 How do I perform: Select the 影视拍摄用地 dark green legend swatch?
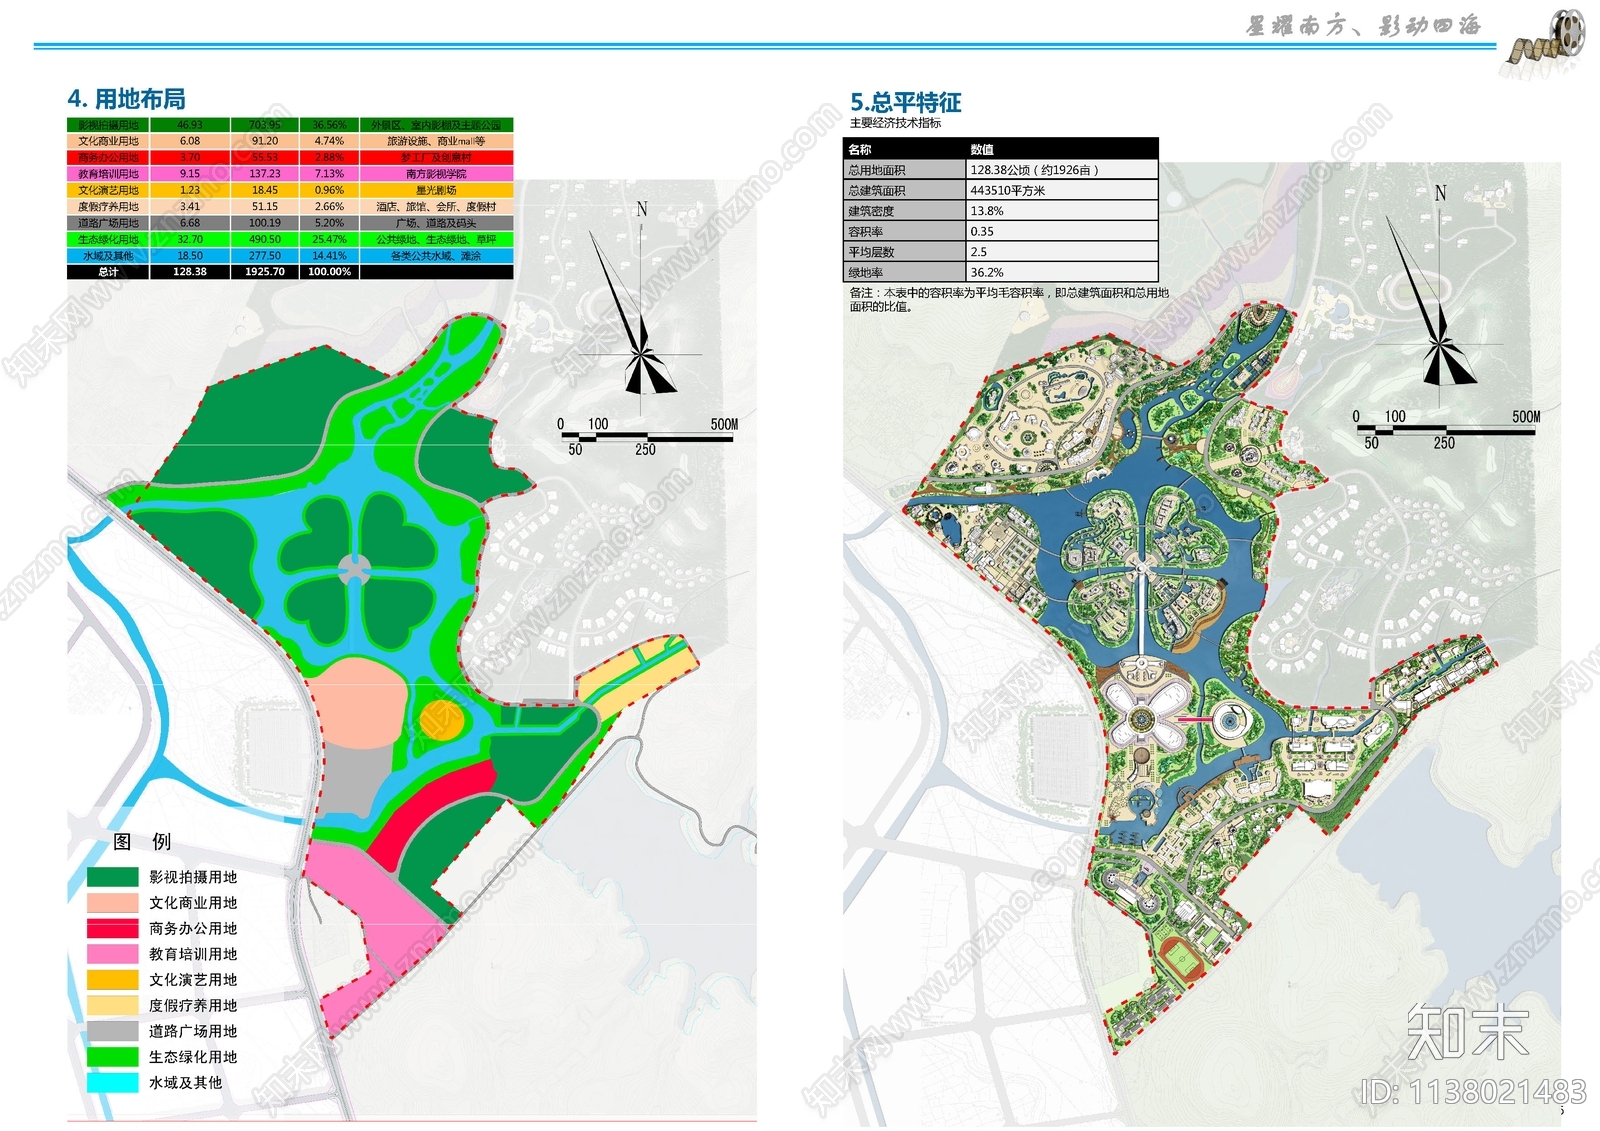pos(112,877)
